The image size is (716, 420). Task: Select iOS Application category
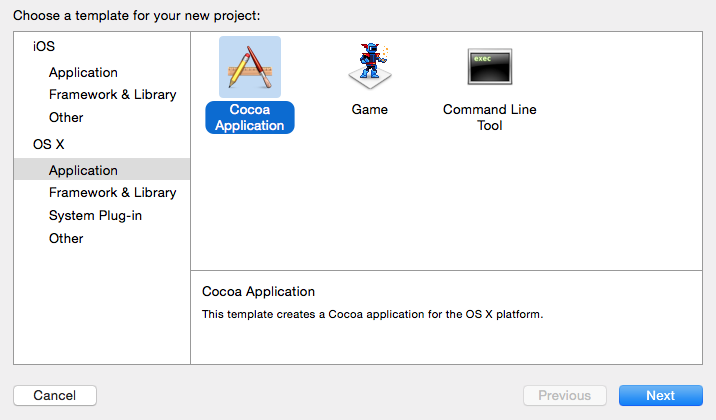pyautogui.click(x=83, y=72)
